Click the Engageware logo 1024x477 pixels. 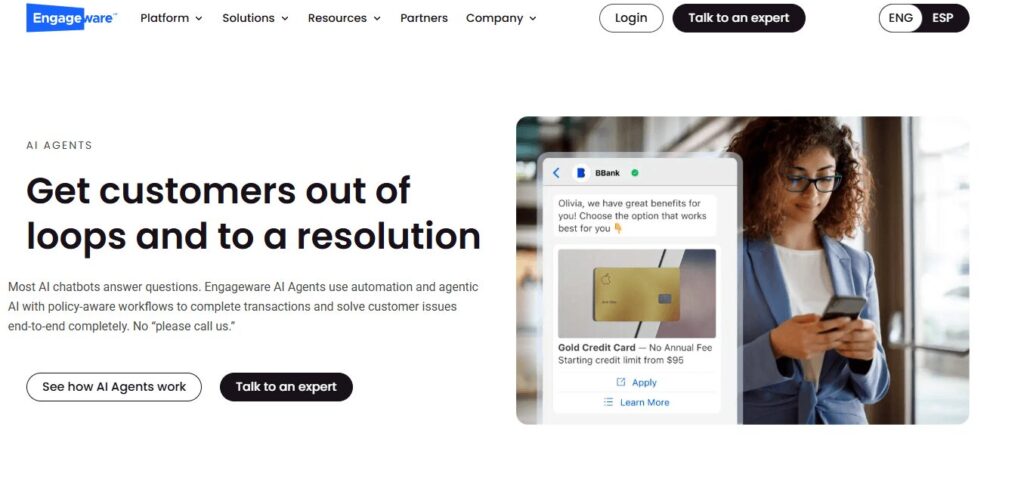(72, 18)
